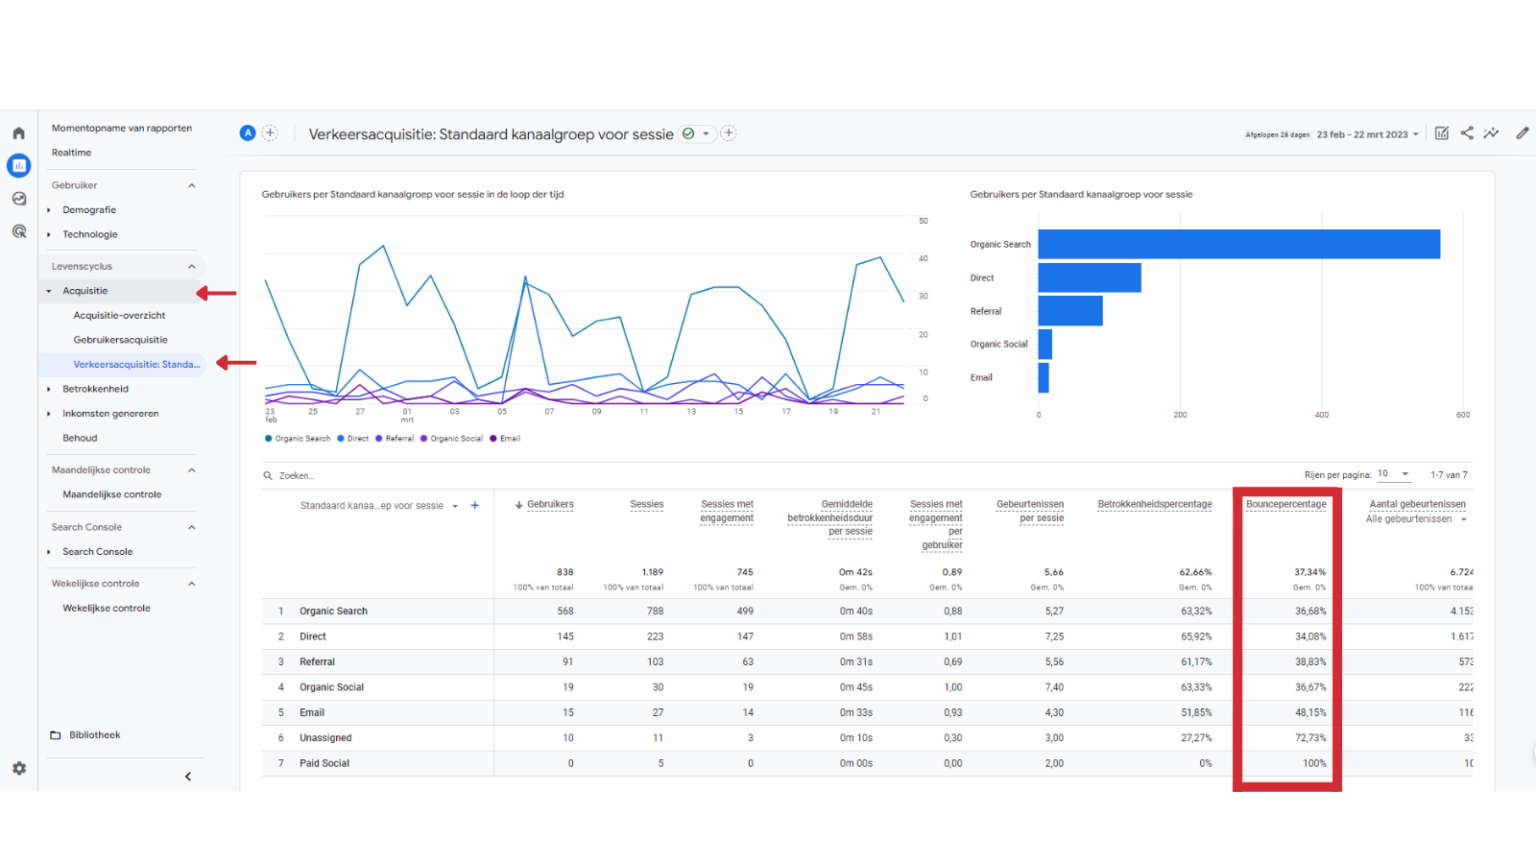Share this report using the share icon
1536x864 pixels.
[x=1467, y=133]
